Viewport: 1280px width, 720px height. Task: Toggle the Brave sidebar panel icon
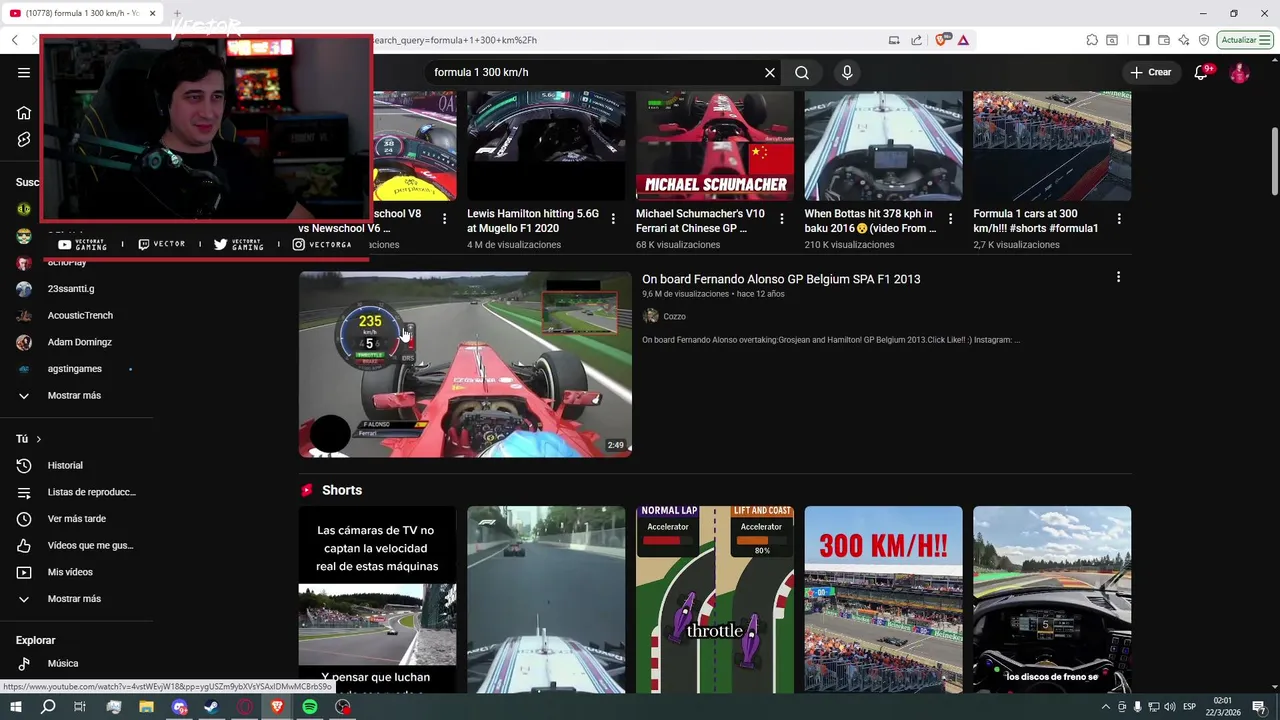point(1144,40)
